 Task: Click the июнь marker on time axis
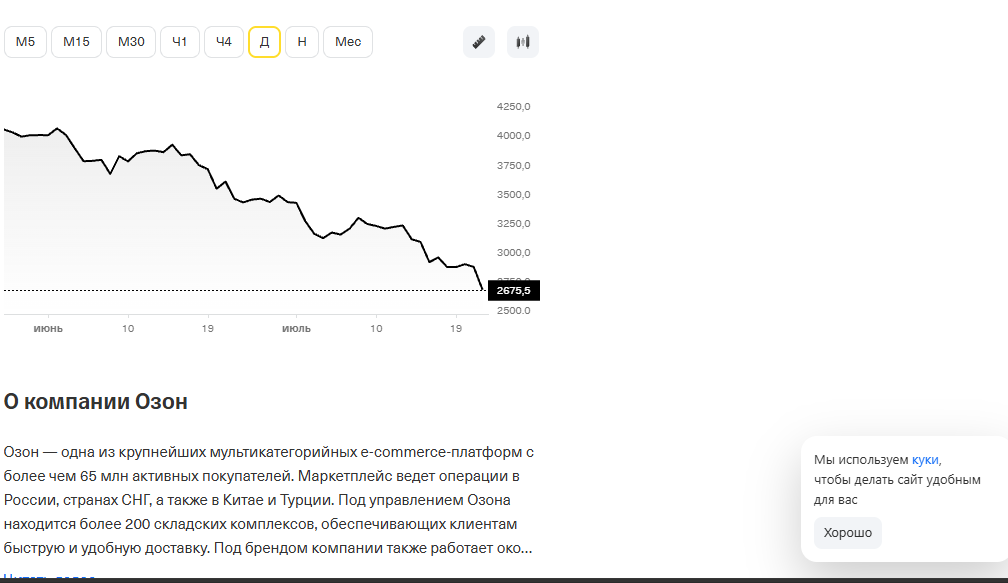pos(48,328)
